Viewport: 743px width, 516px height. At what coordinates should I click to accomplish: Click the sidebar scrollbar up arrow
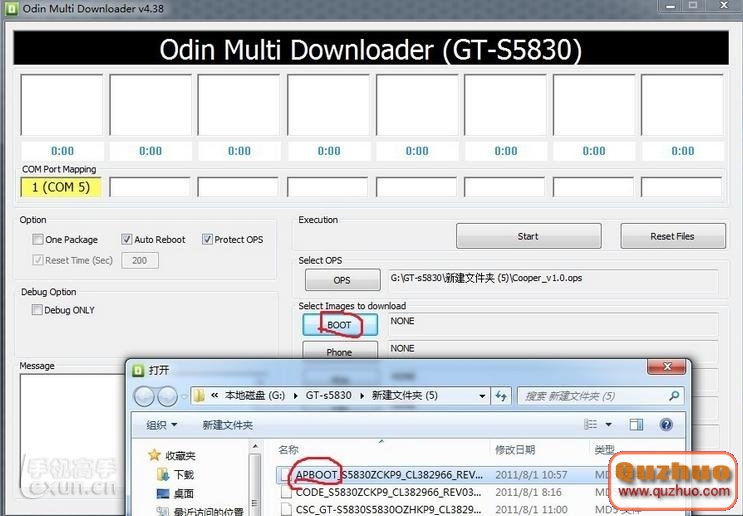pyautogui.click(x=255, y=446)
